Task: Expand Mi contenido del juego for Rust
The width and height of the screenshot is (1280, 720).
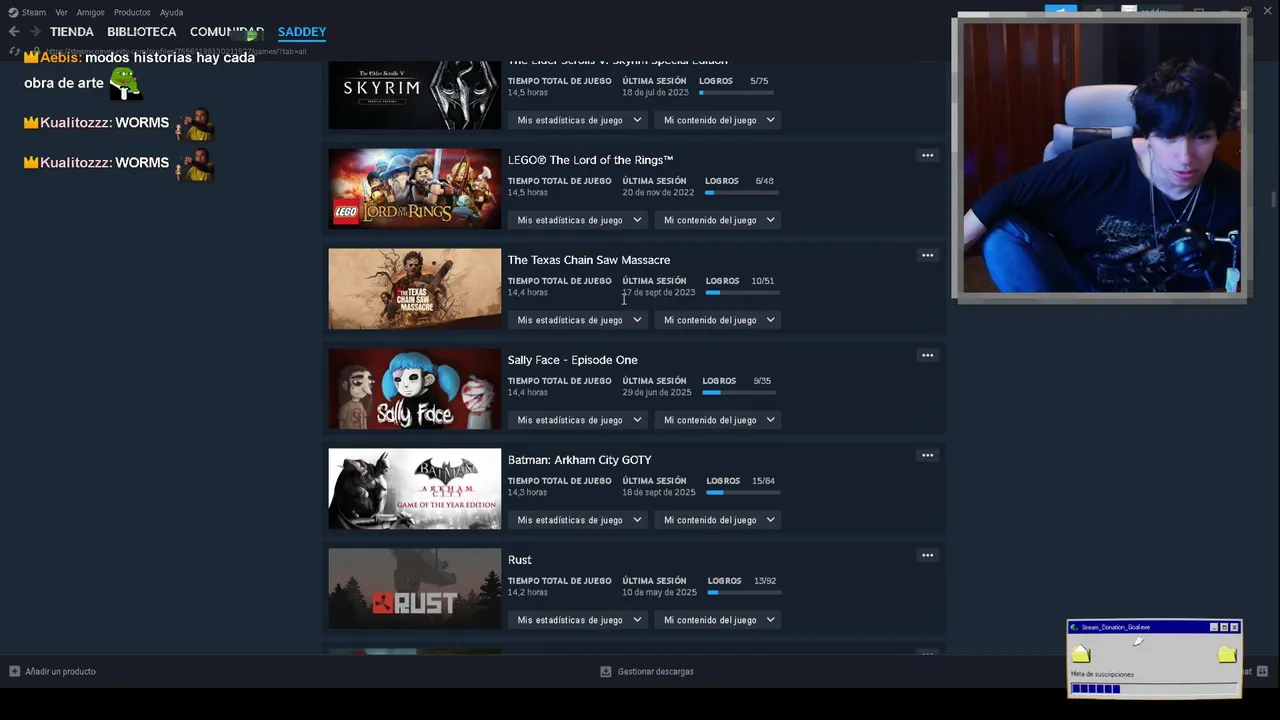Action: 718,620
